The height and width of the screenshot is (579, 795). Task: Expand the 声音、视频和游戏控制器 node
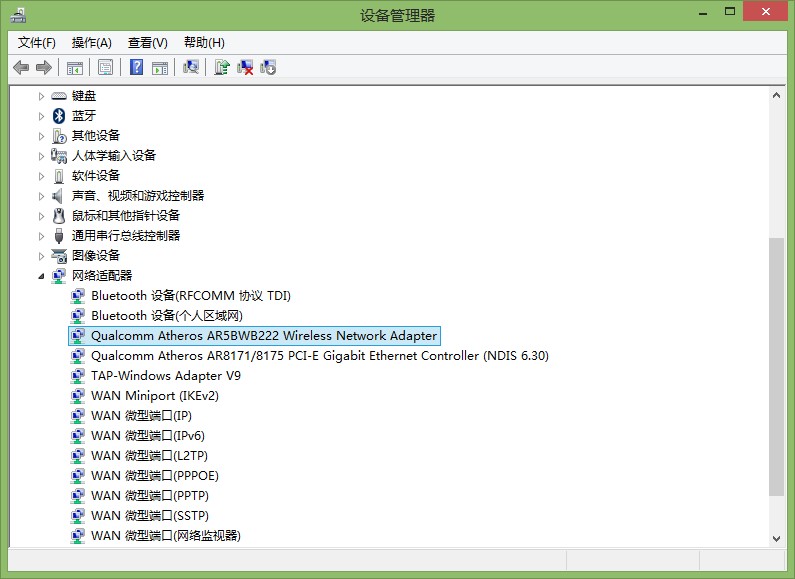(x=41, y=196)
